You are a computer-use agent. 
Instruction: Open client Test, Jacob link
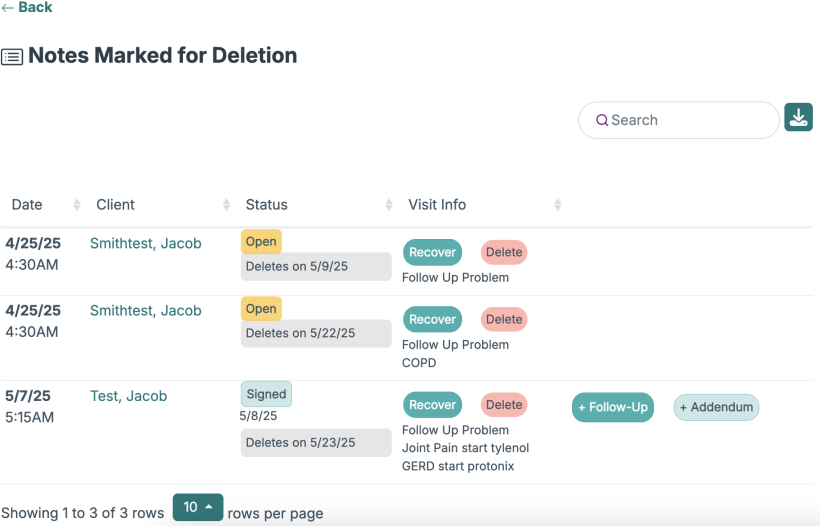tap(128, 396)
